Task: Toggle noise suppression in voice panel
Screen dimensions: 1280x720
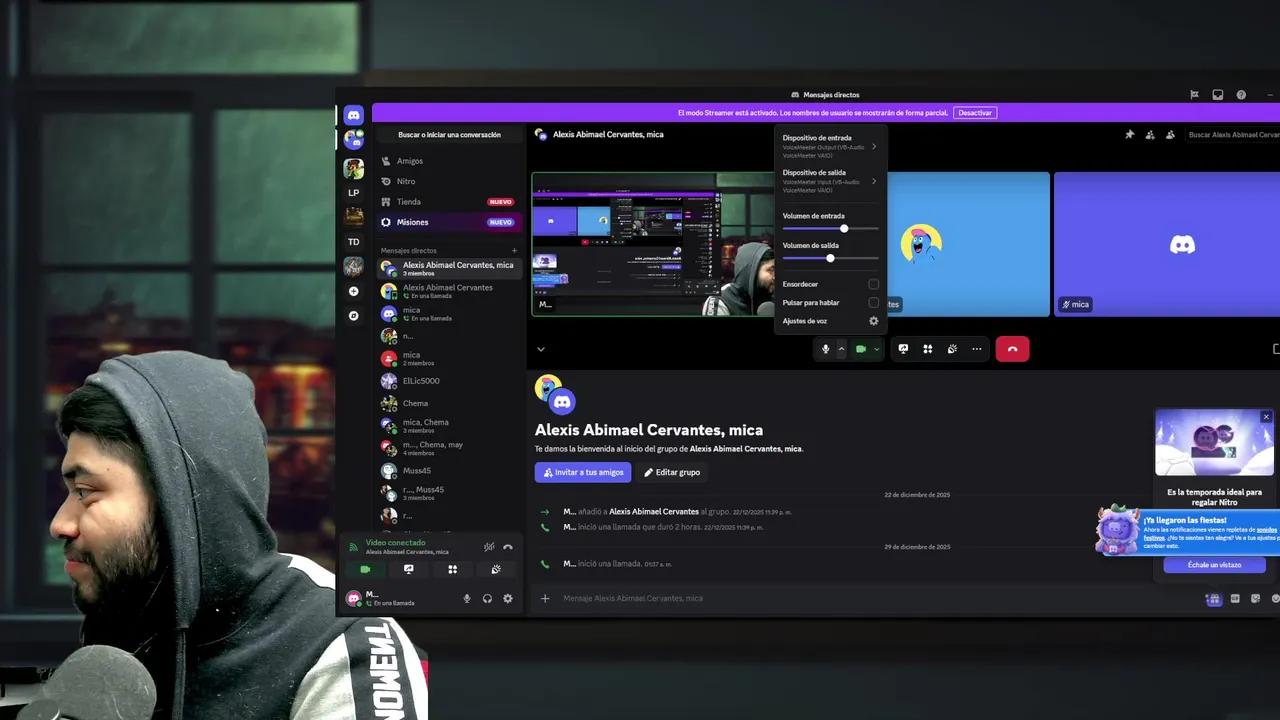Action: 489,547
